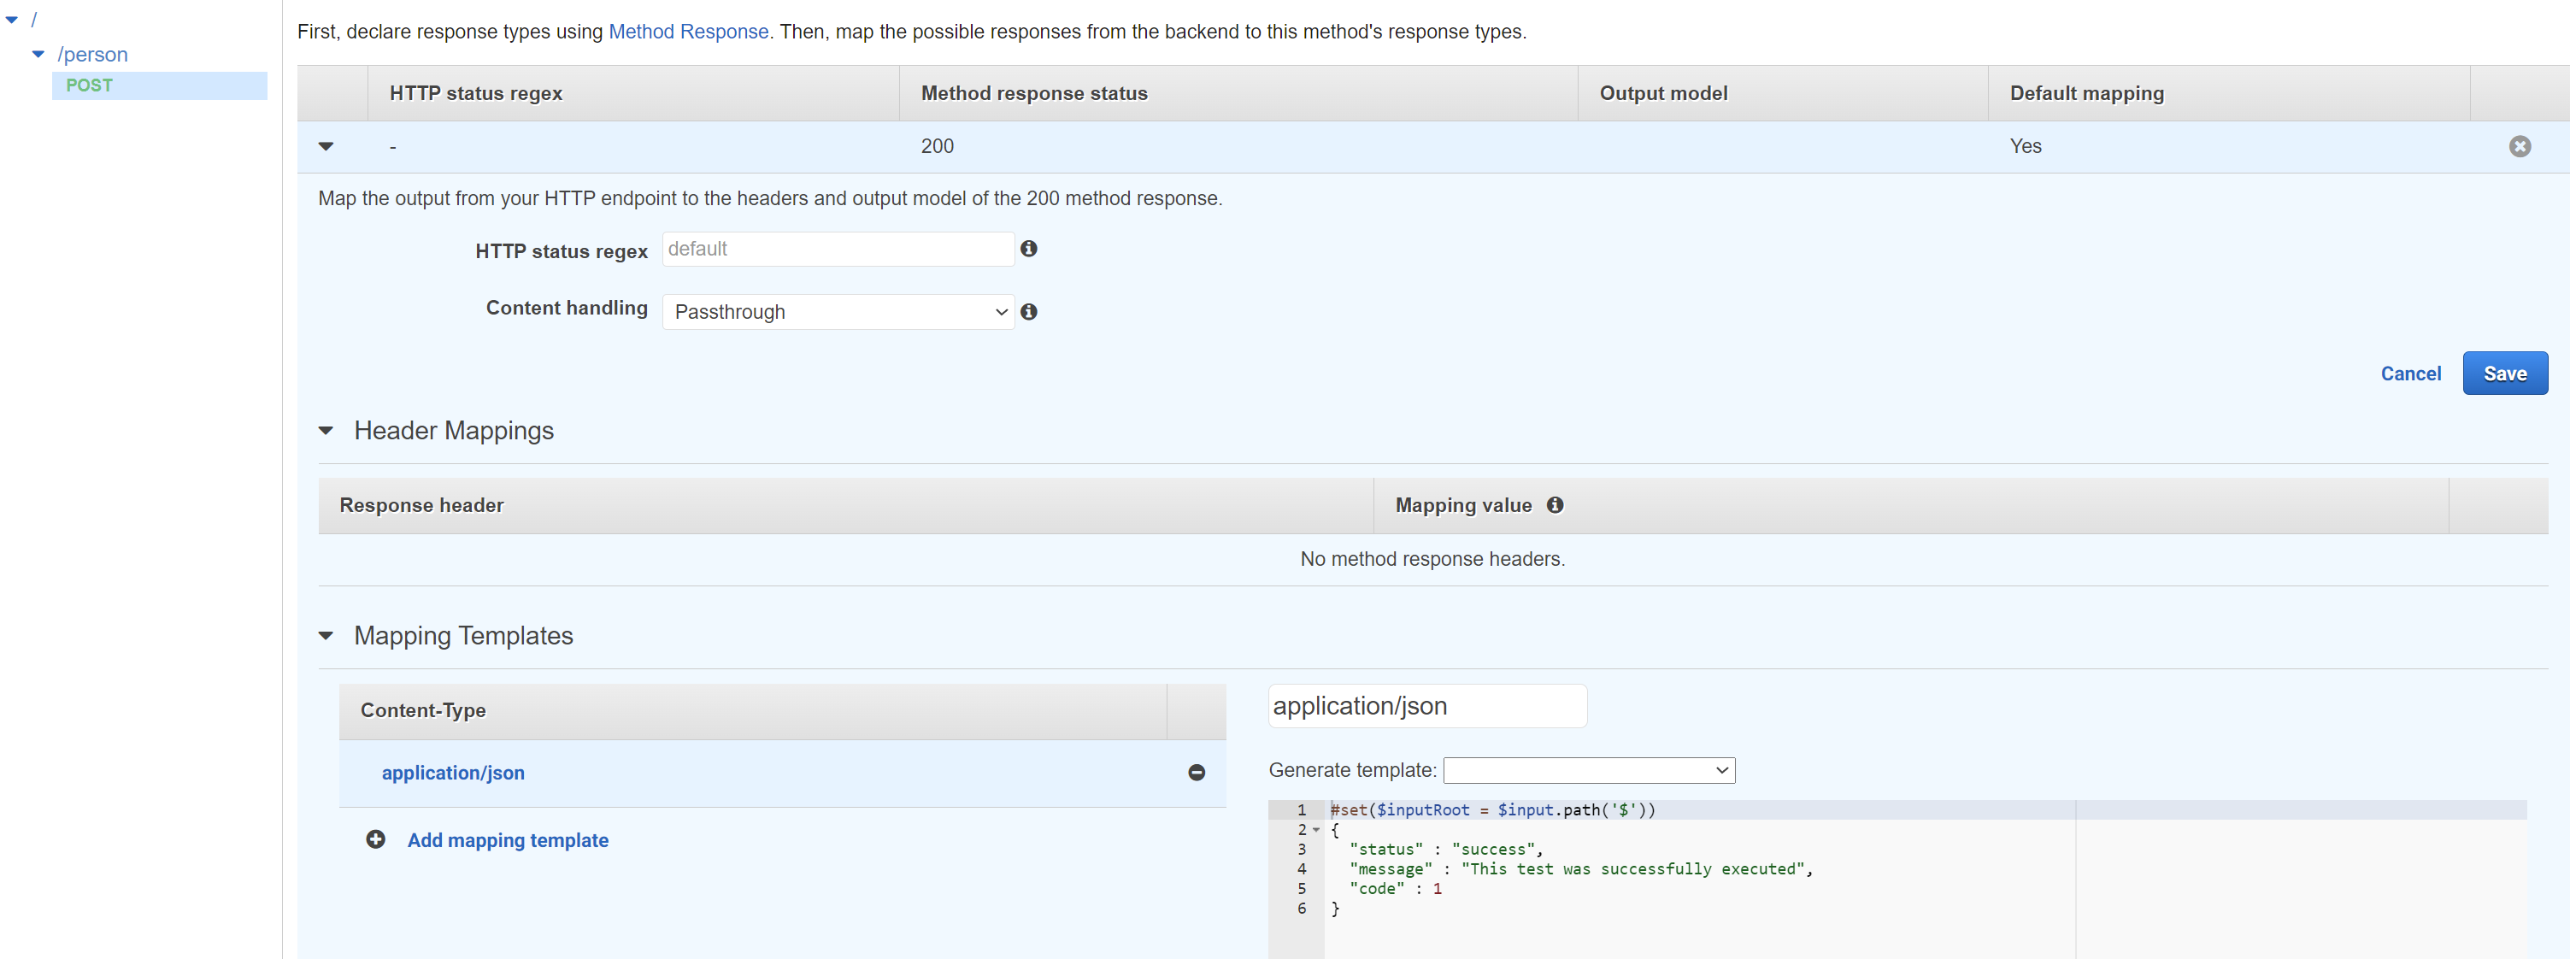Collapse the Header Mappings section
The height and width of the screenshot is (959, 2576).
tap(326, 432)
